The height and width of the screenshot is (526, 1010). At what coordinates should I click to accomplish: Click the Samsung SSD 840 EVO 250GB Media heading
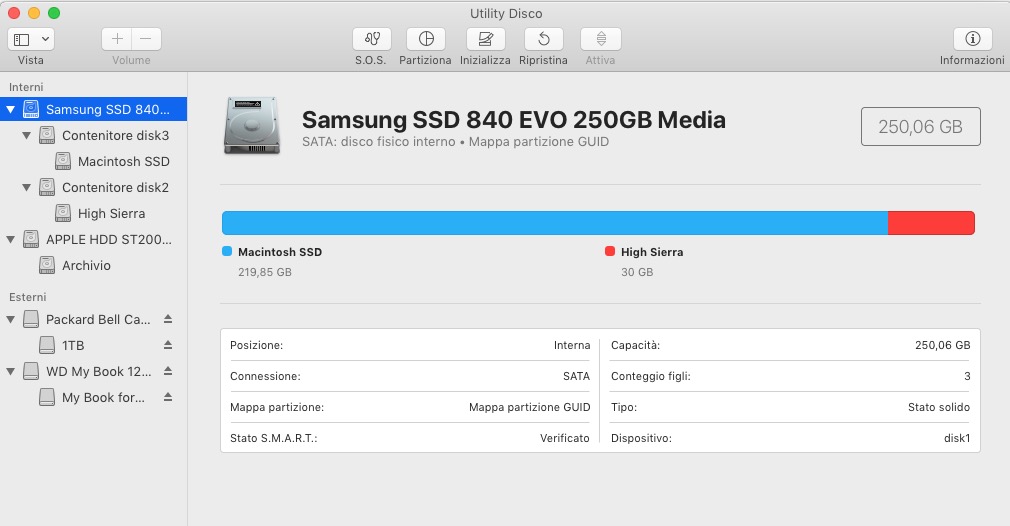[x=513, y=120]
